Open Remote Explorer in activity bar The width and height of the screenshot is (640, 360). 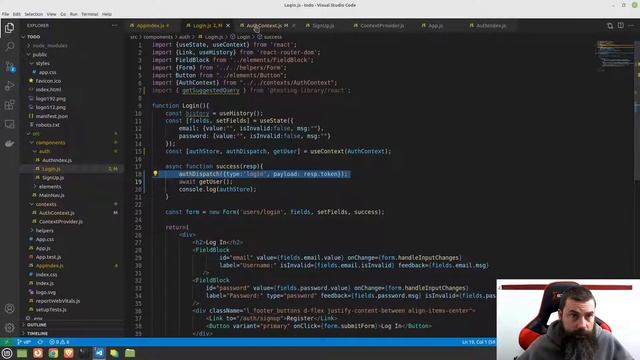click(x=9, y=124)
